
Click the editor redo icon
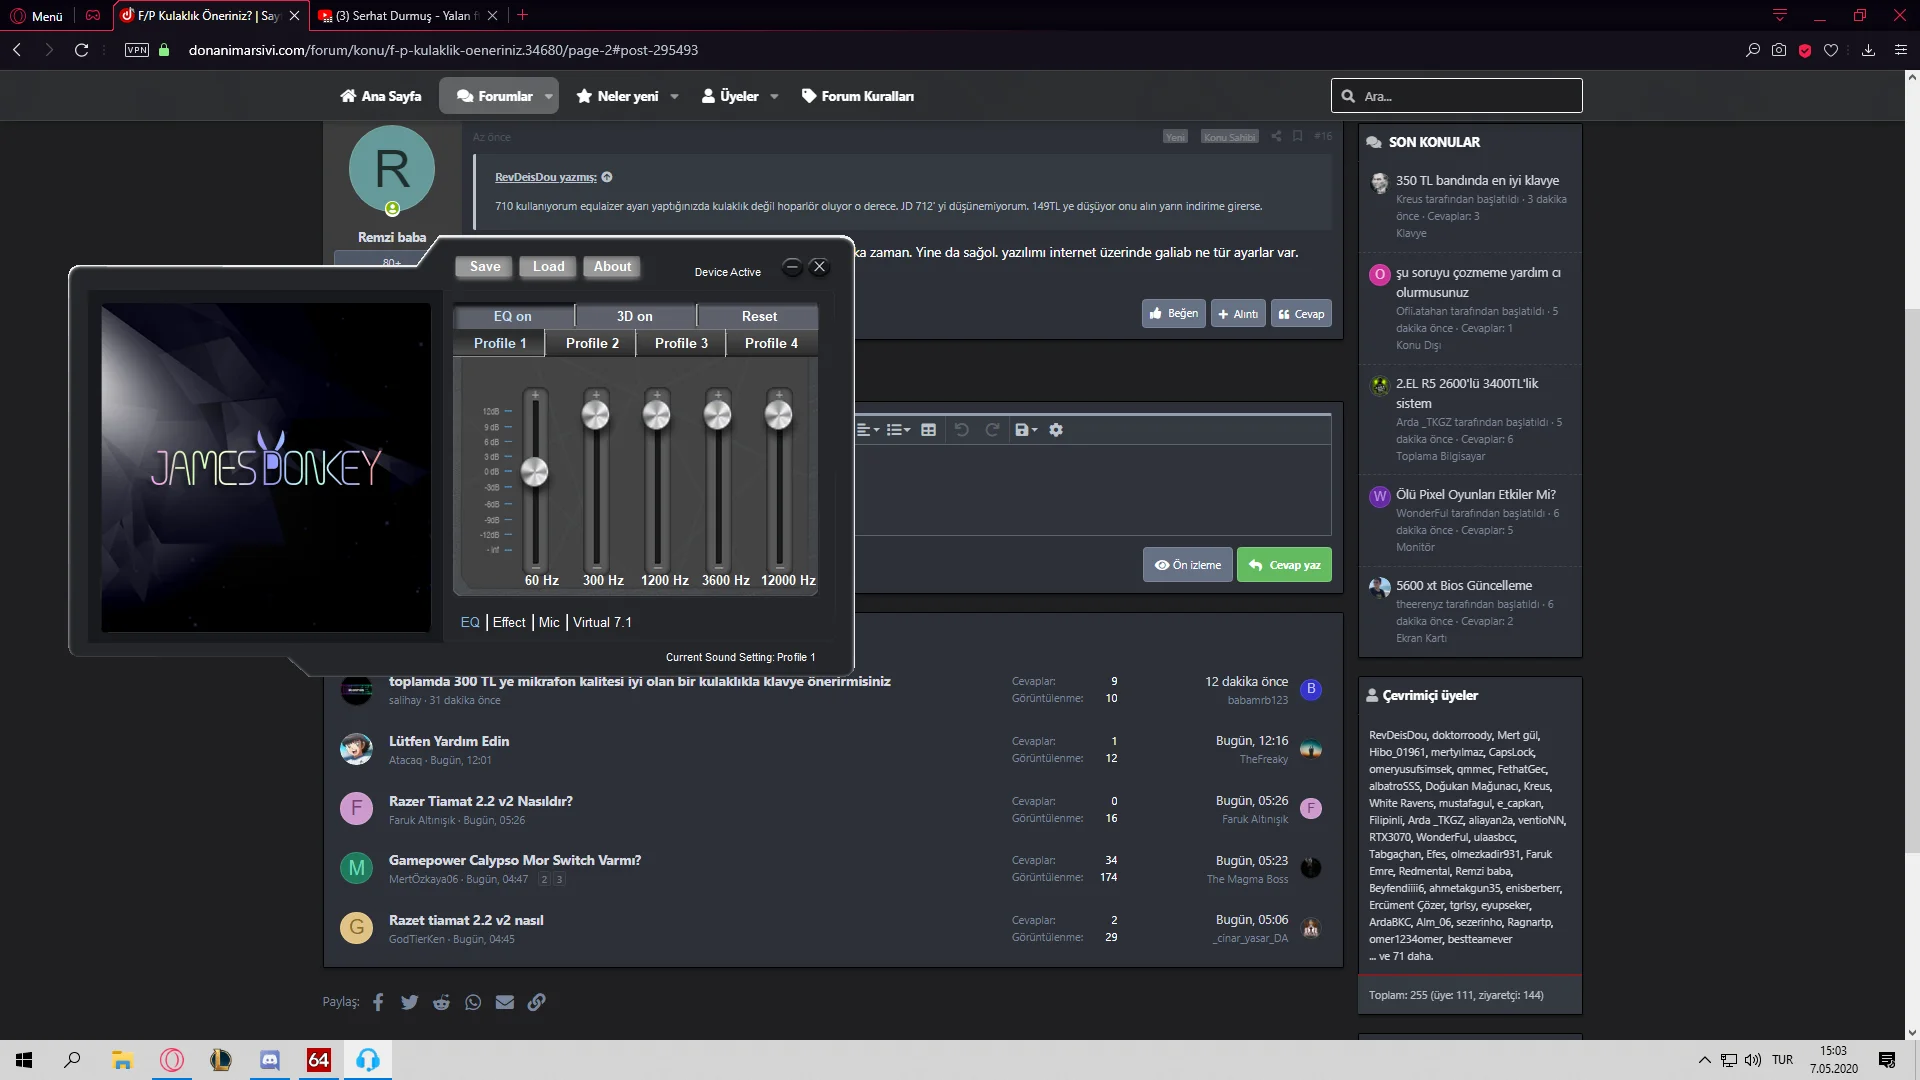(992, 430)
